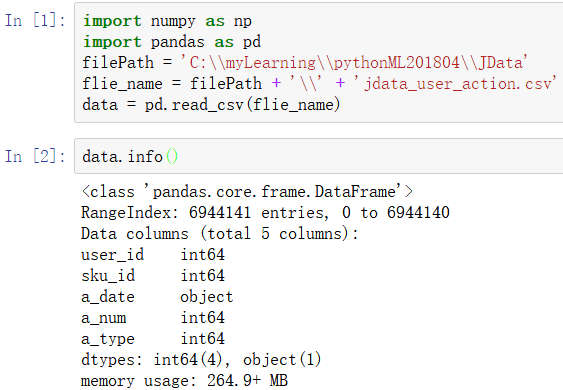Click the 'C:\\myLearning' path string
The image size is (563, 390).
pos(354,63)
